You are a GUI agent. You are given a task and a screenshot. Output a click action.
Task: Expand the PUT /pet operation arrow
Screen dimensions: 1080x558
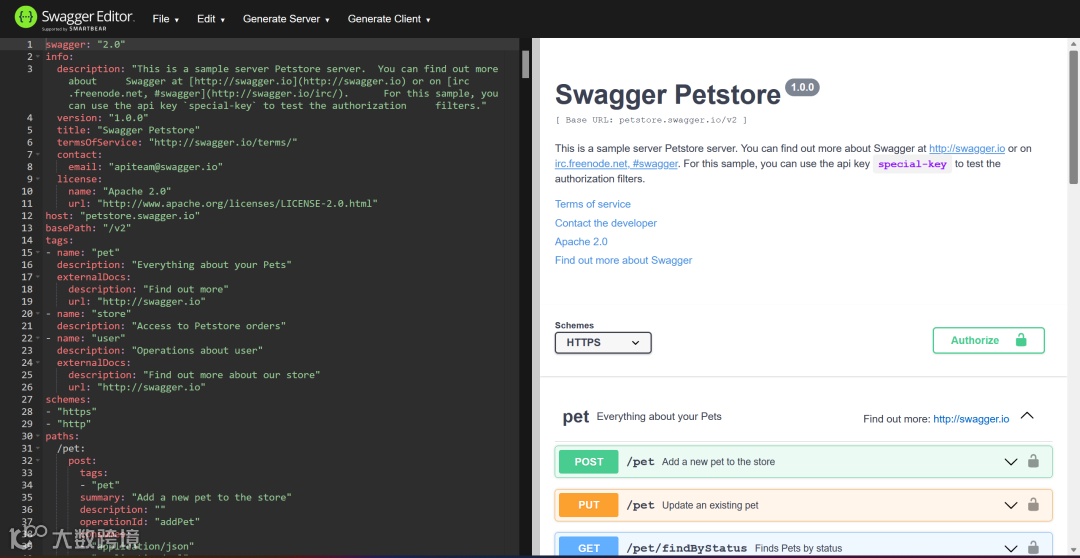pos(1010,506)
